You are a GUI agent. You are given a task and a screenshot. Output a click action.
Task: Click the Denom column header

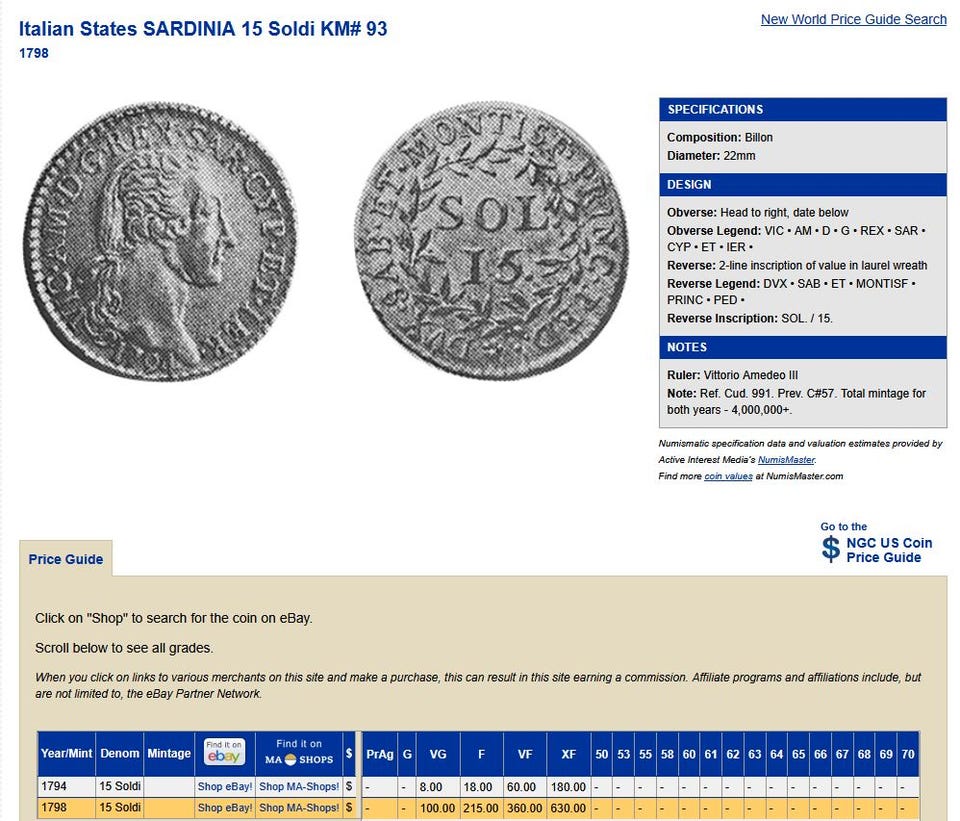[119, 754]
